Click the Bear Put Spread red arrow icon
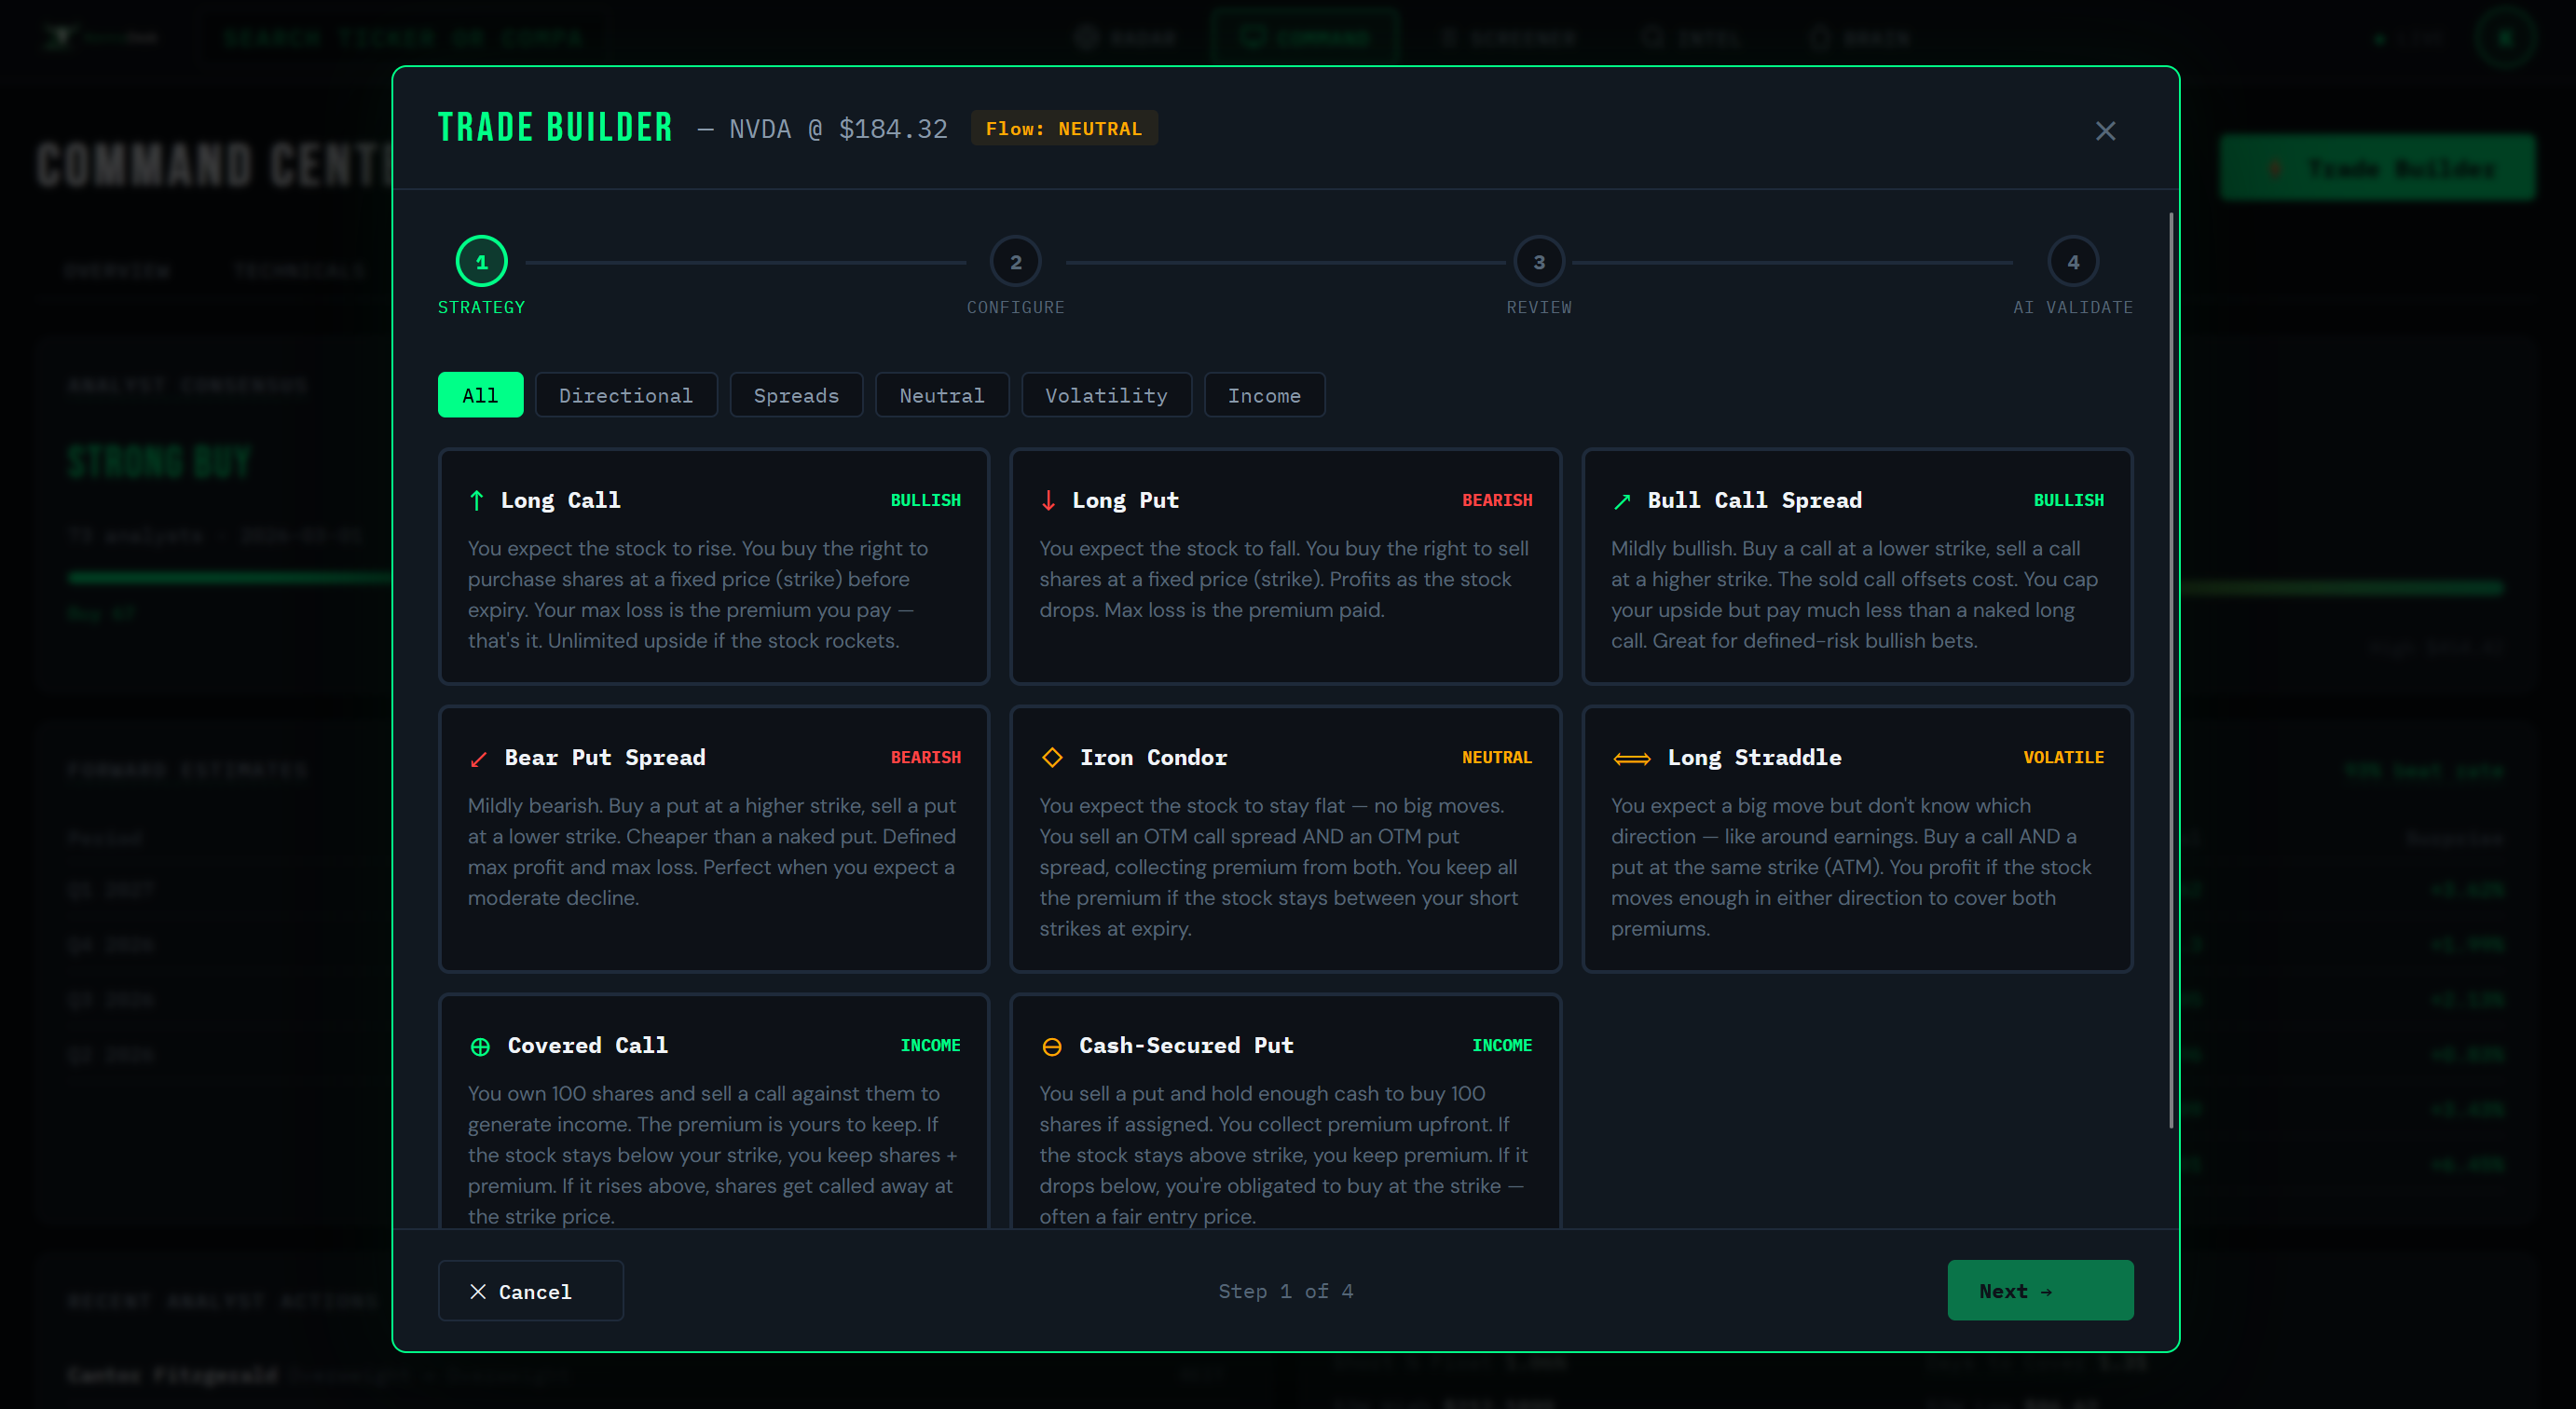The image size is (2576, 1409). 478,759
